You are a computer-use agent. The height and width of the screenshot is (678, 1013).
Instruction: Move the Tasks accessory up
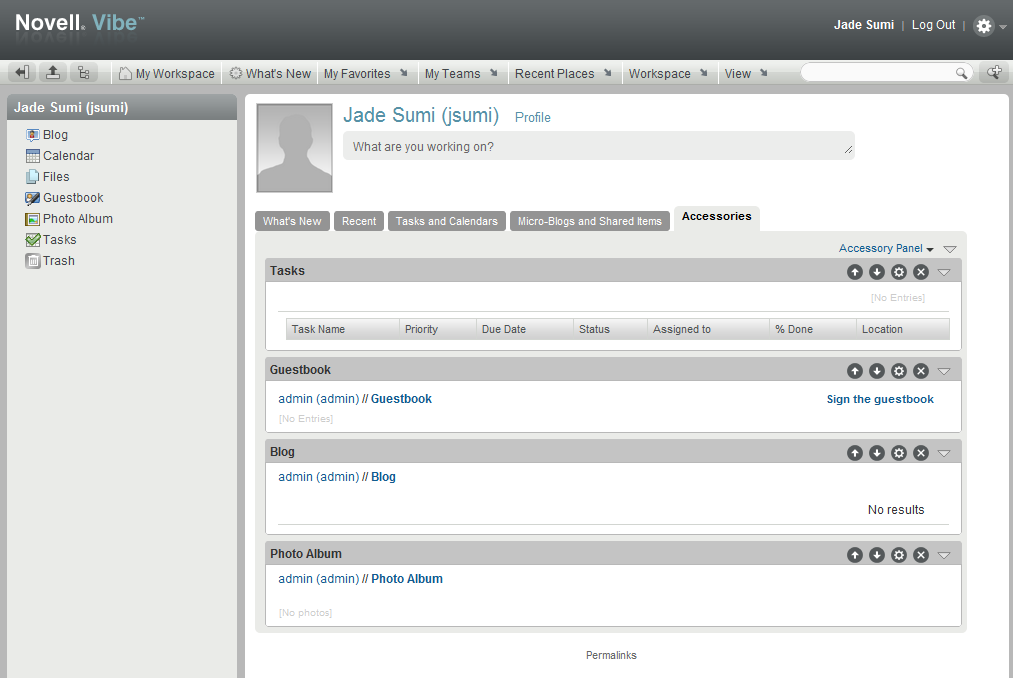(x=855, y=271)
